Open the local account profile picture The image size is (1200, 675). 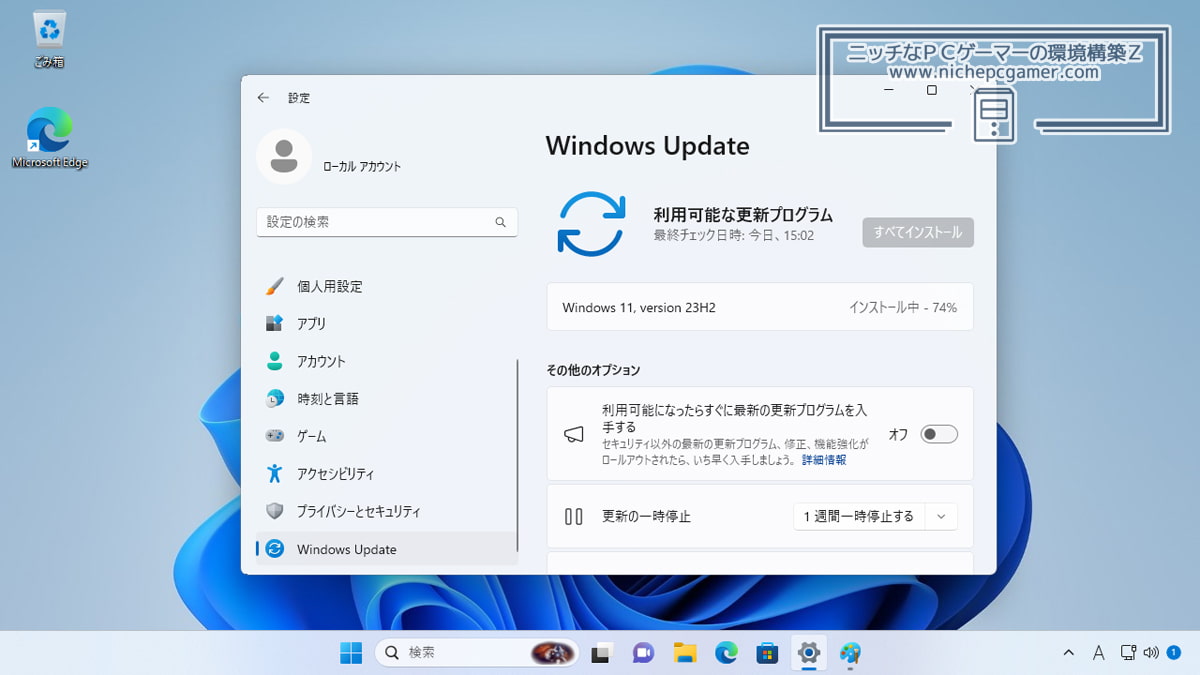click(284, 156)
